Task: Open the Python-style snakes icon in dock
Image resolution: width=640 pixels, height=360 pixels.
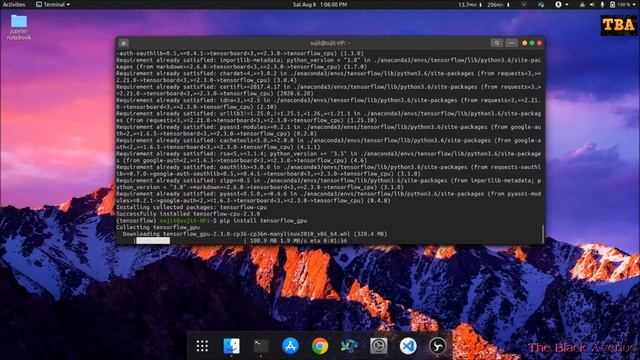Action: pyautogui.click(x=349, y=346)
